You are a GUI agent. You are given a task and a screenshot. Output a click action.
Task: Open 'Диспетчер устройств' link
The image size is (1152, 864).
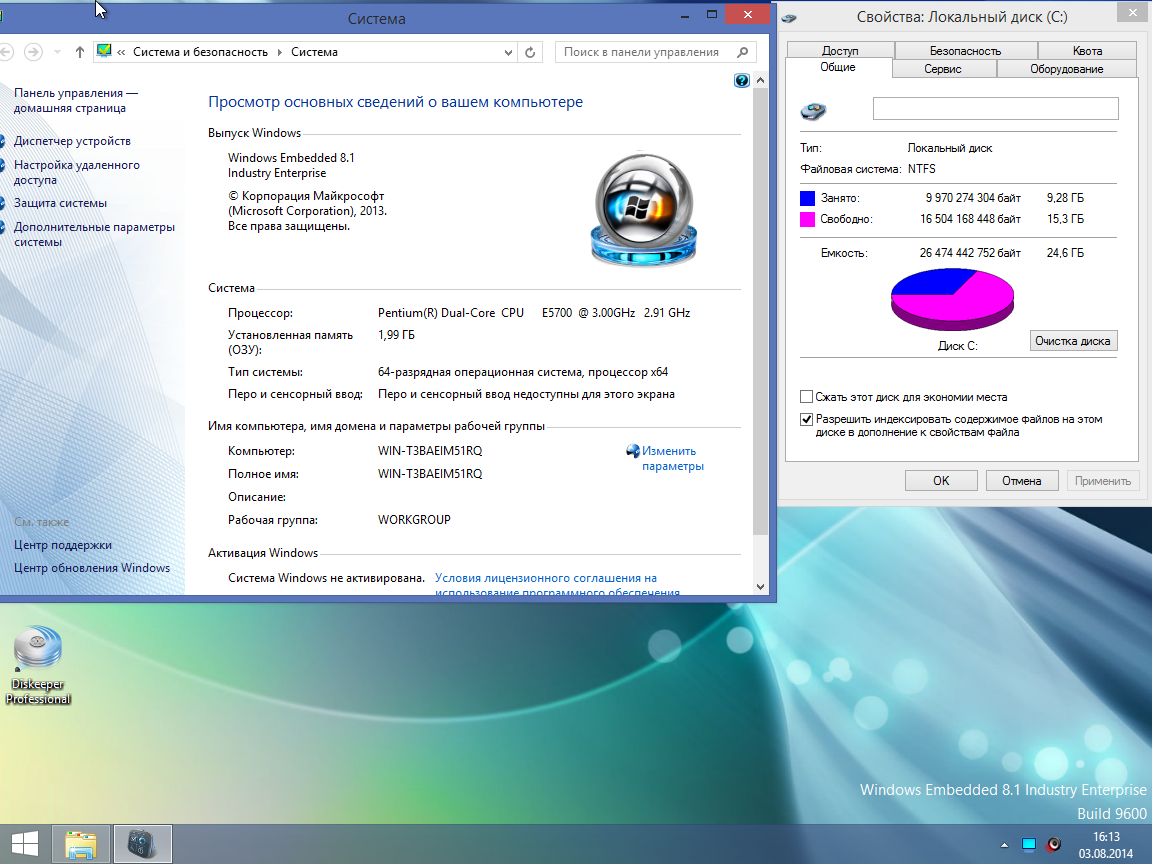click(x=72, y=141)
